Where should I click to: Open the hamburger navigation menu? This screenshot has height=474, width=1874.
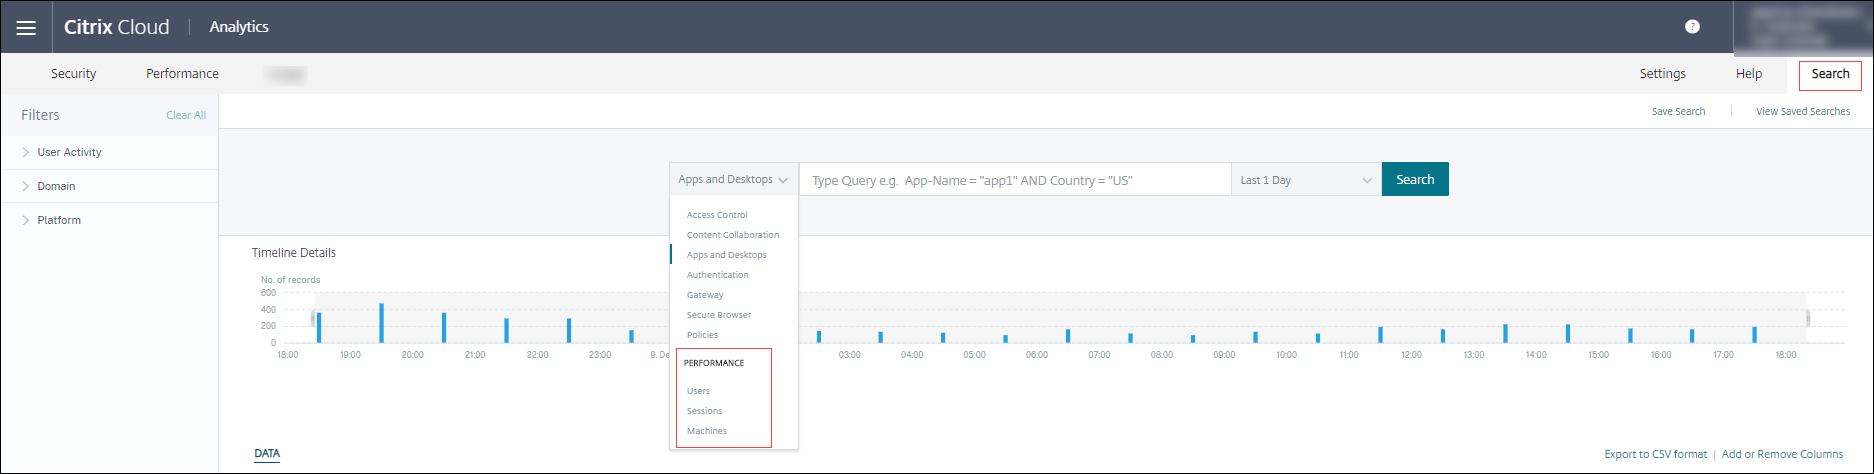pos(26,27)
